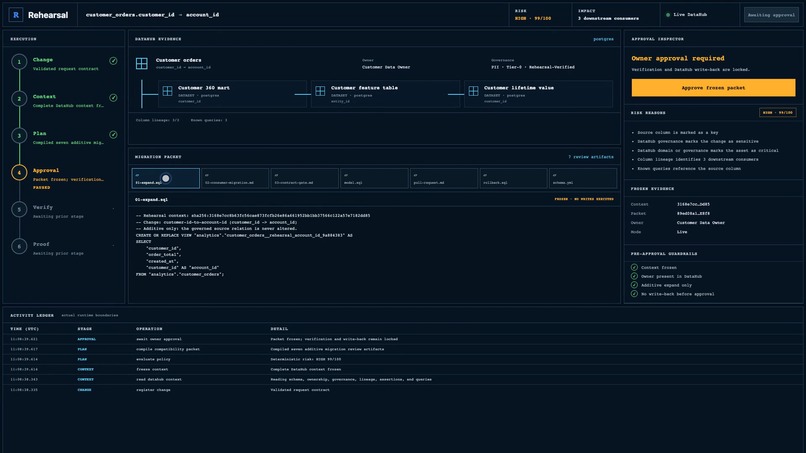The height and width of the screenshot is (453, 806).
Task: Click the CREATE OR REPLACE VIEW code line
Action: [244, 235]
